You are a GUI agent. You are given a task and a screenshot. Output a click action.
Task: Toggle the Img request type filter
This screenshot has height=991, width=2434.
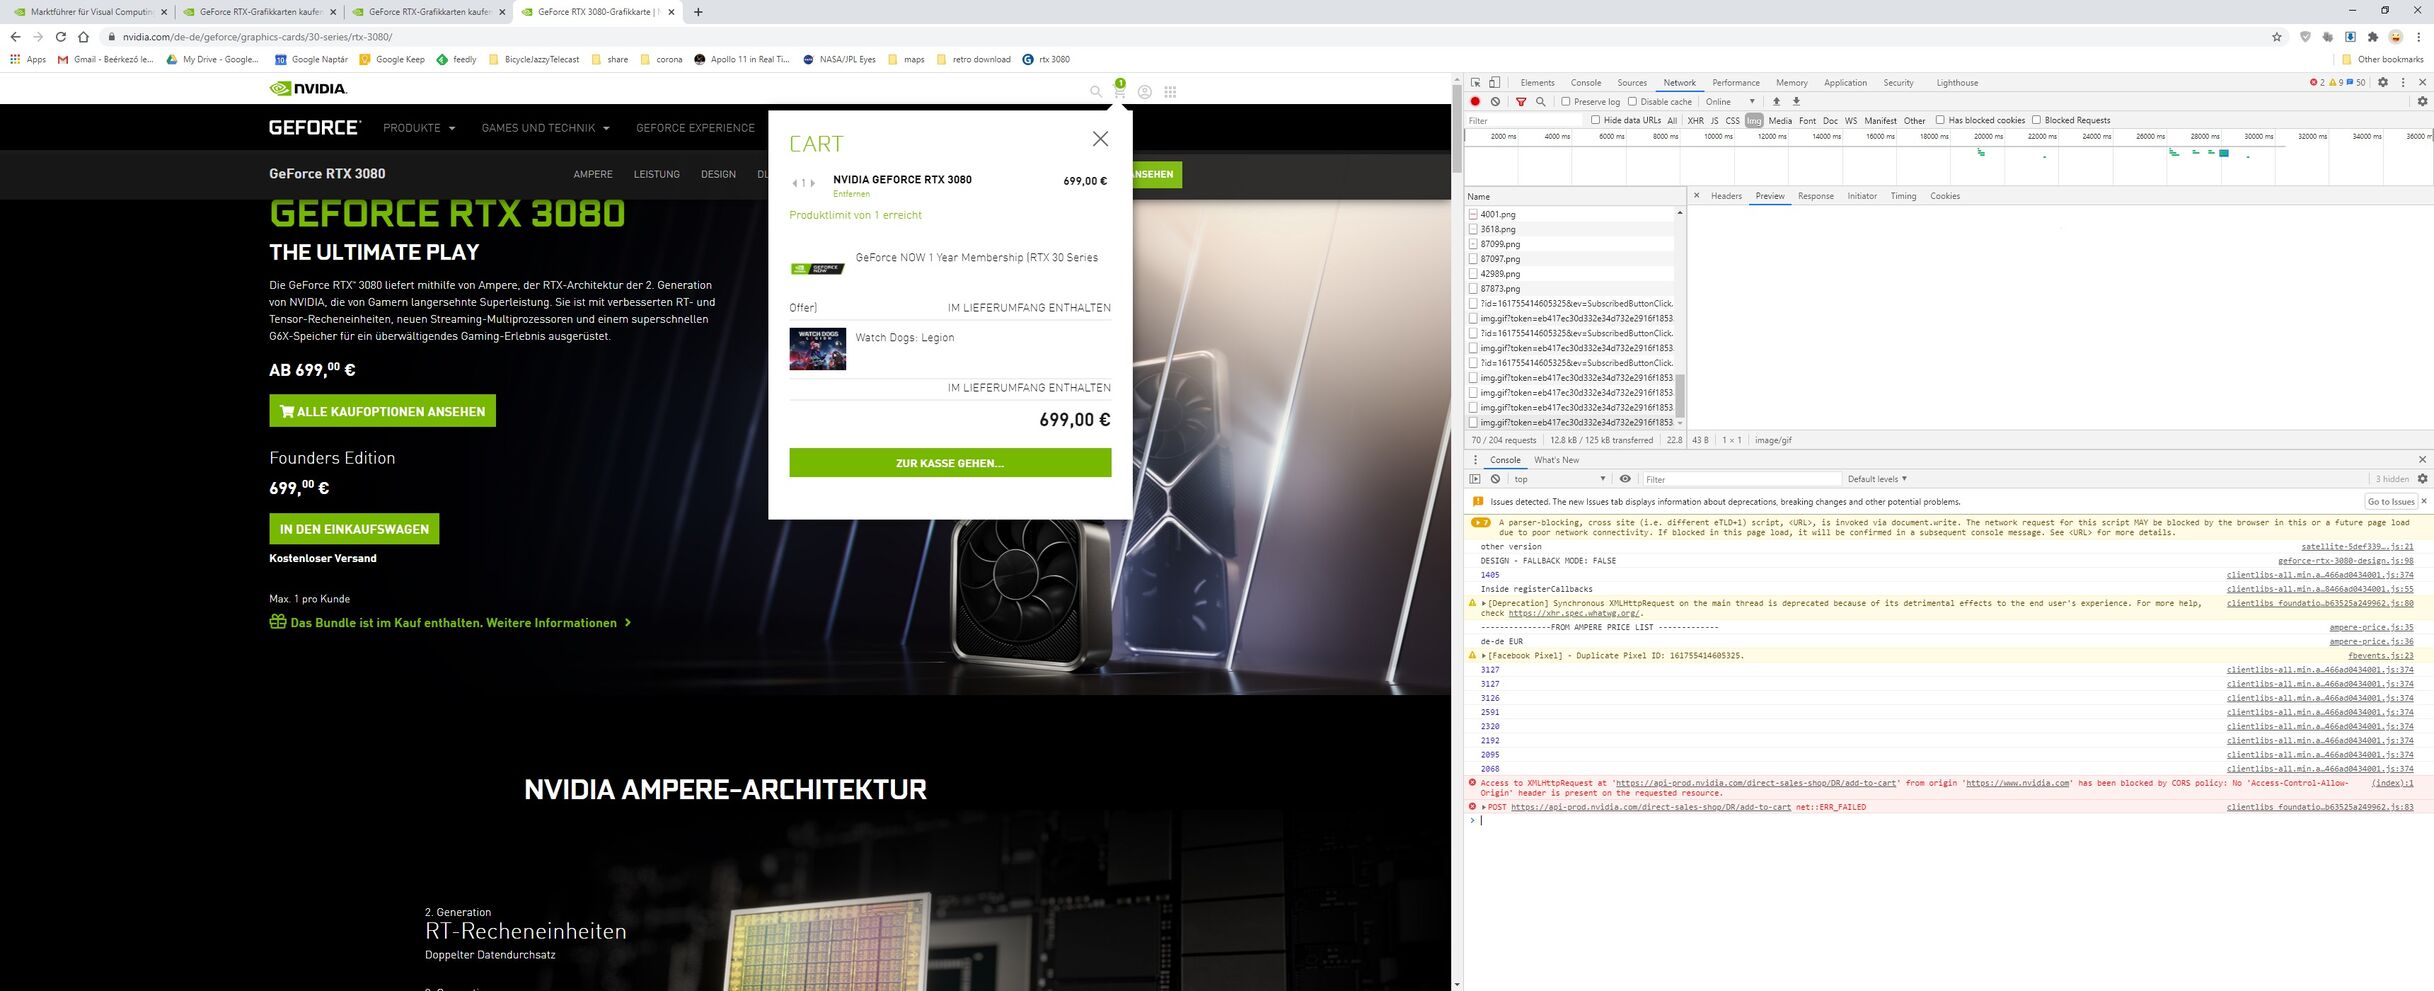click(x=1754, y=121)
